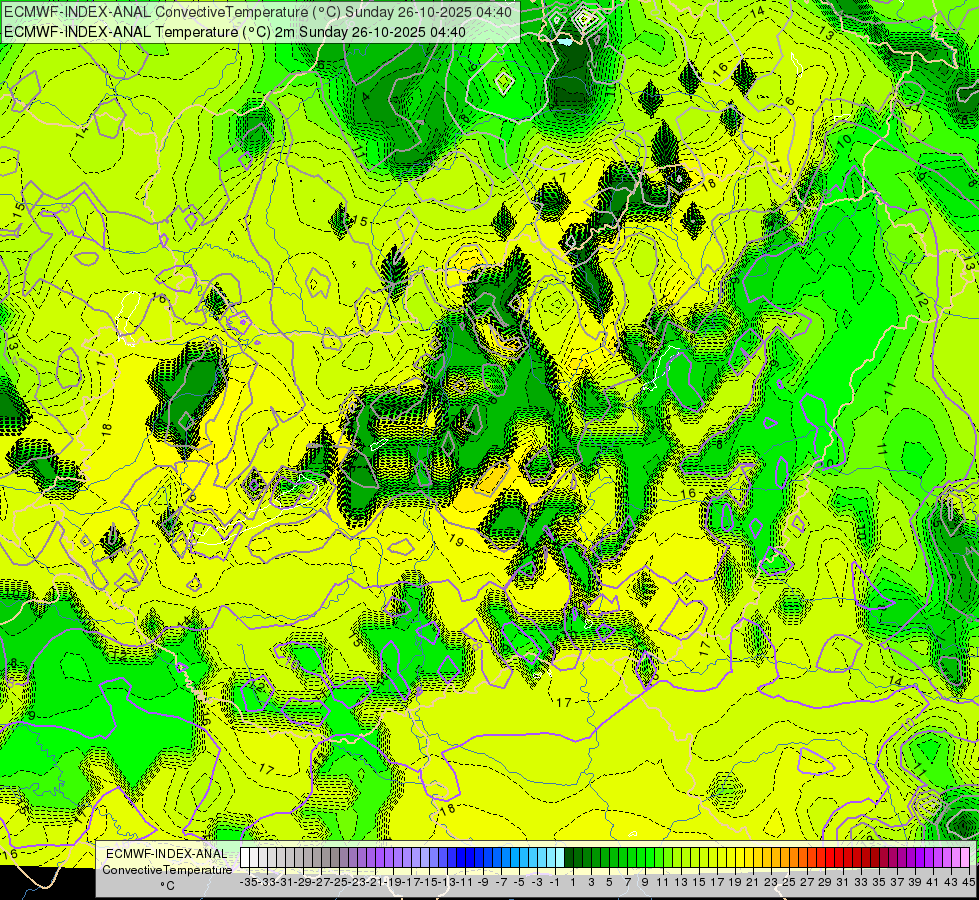
Task: Click the 3 value on the legend
Action: [x=591, y=882]
